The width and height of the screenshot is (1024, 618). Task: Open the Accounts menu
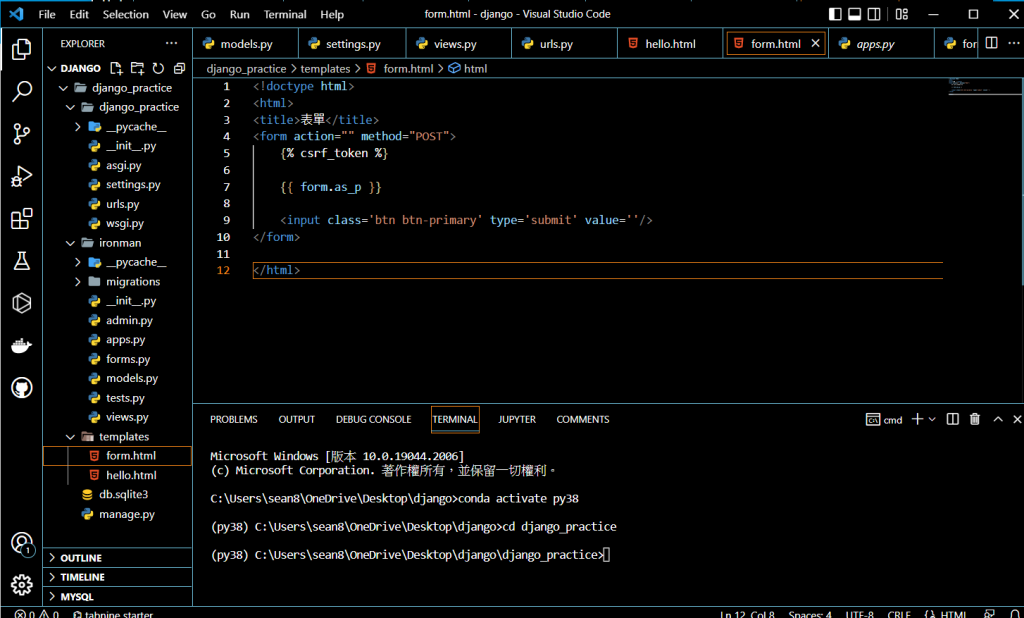click(x=22, y=543)
